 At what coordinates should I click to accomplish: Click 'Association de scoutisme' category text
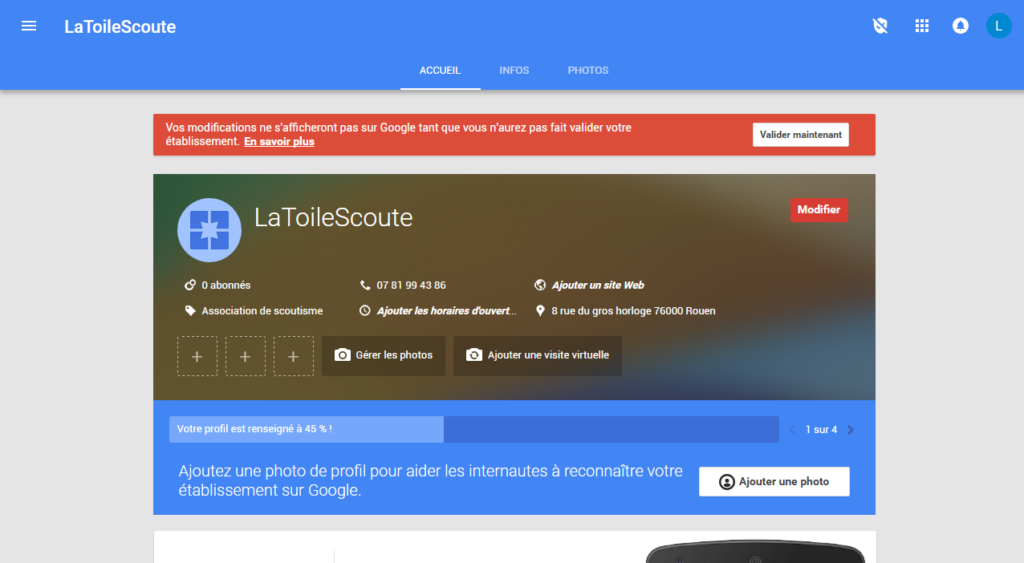(262, 311)
